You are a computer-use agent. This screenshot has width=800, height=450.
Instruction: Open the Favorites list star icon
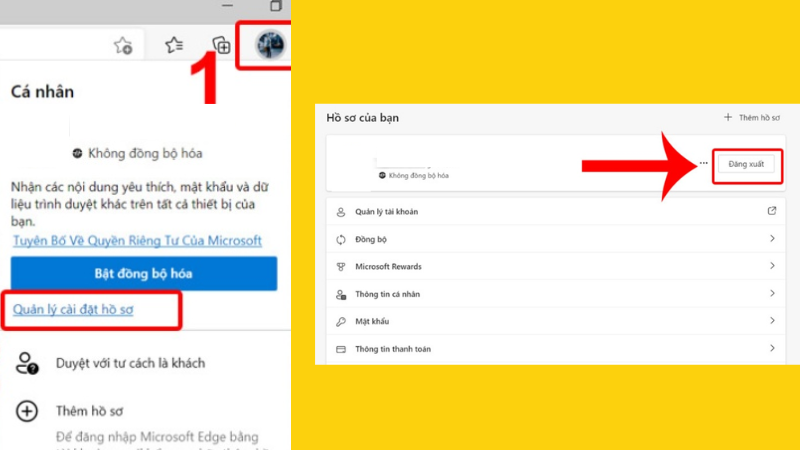click(x=174, y=45)
